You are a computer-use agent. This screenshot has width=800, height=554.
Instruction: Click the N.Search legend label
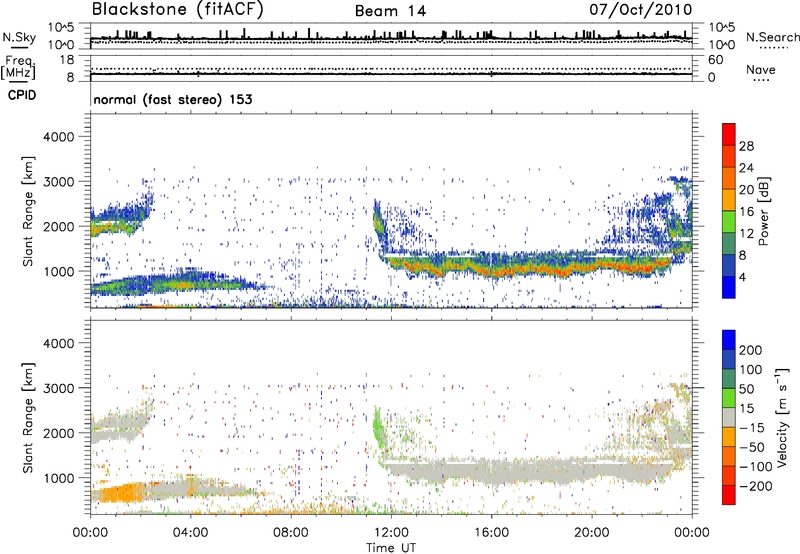[x=772, y=37]
